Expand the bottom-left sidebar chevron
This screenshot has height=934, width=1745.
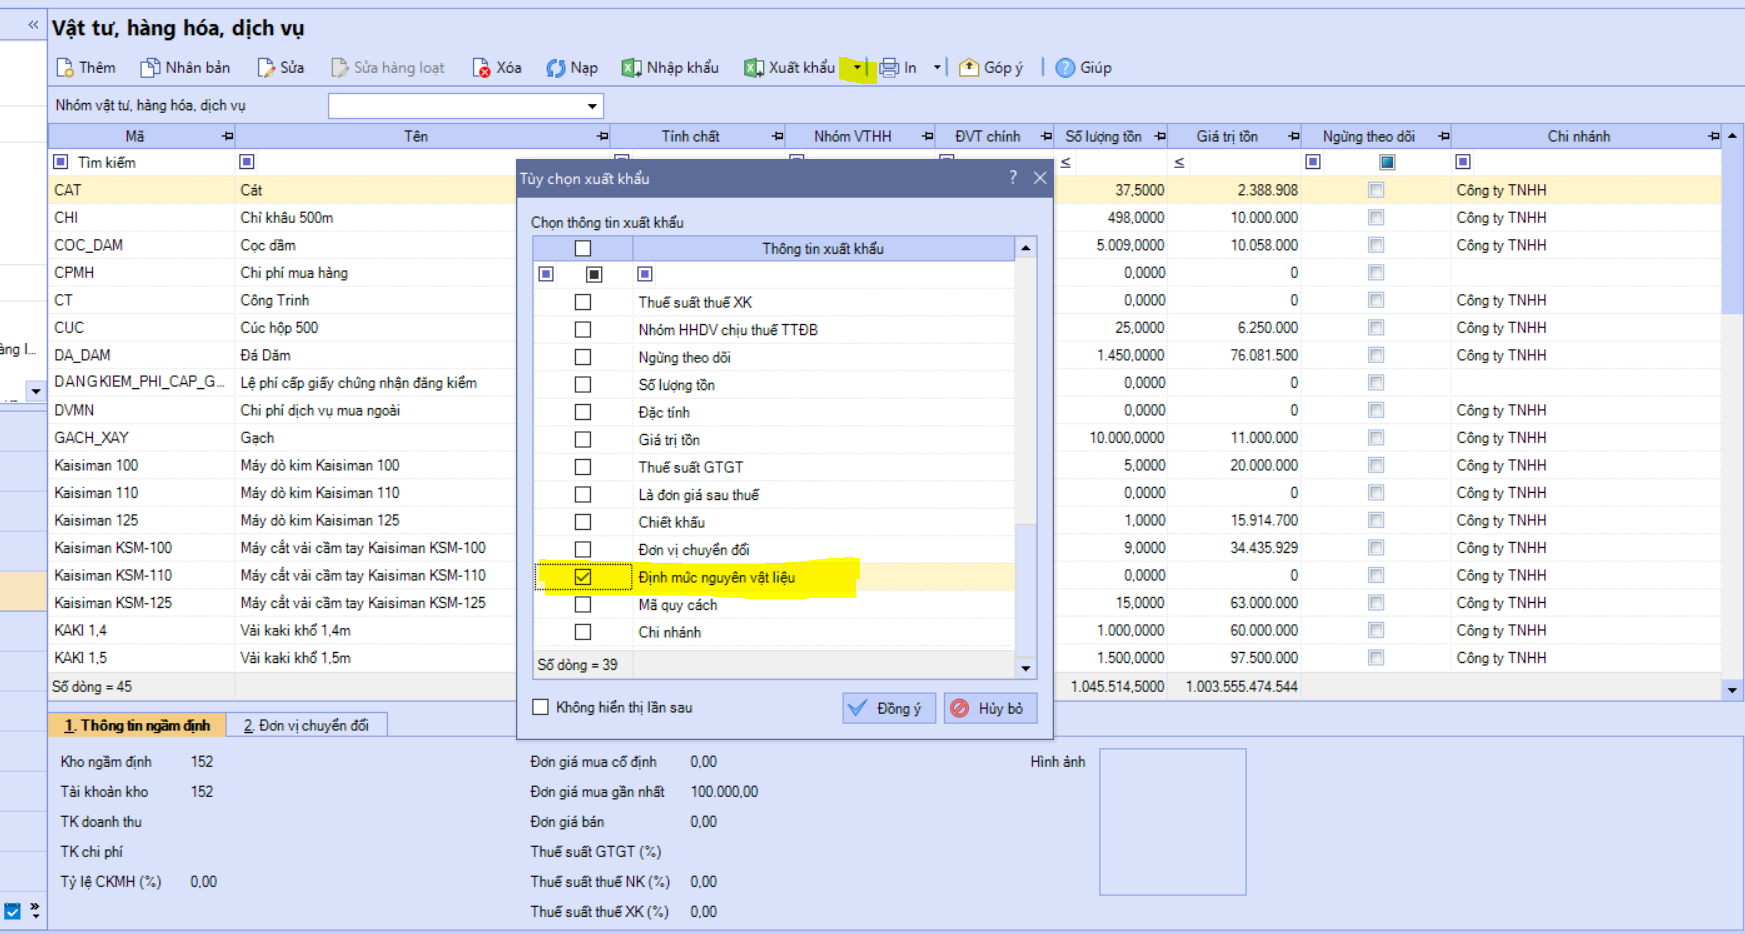tap(35, 909)
